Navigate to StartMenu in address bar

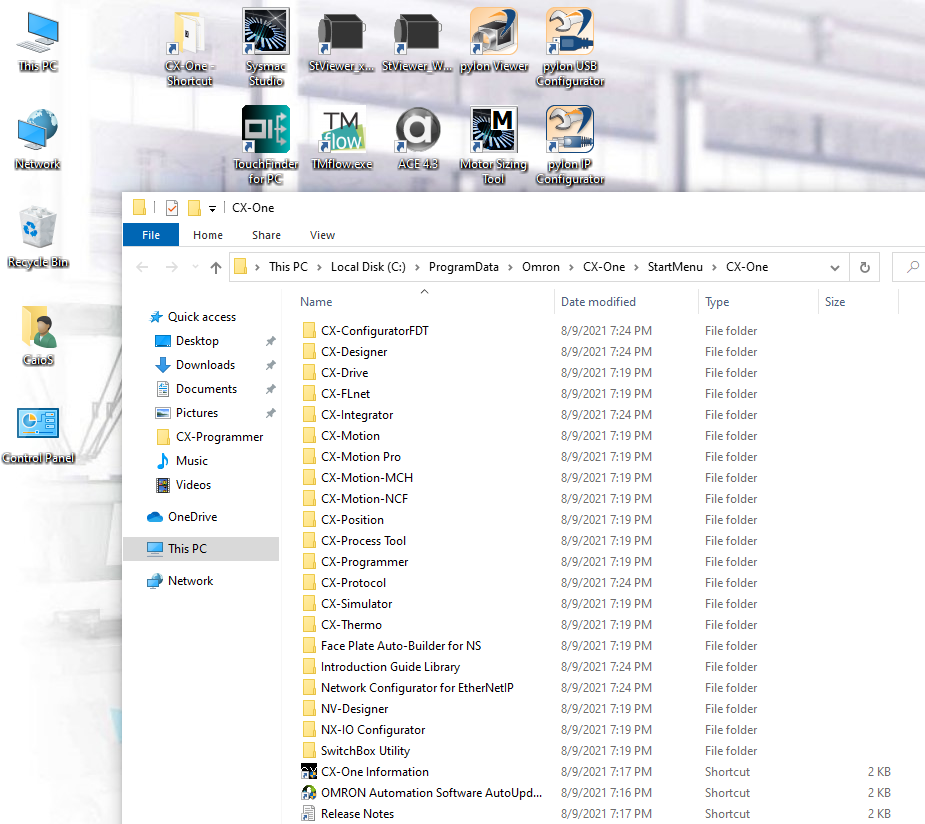point(675,267)
